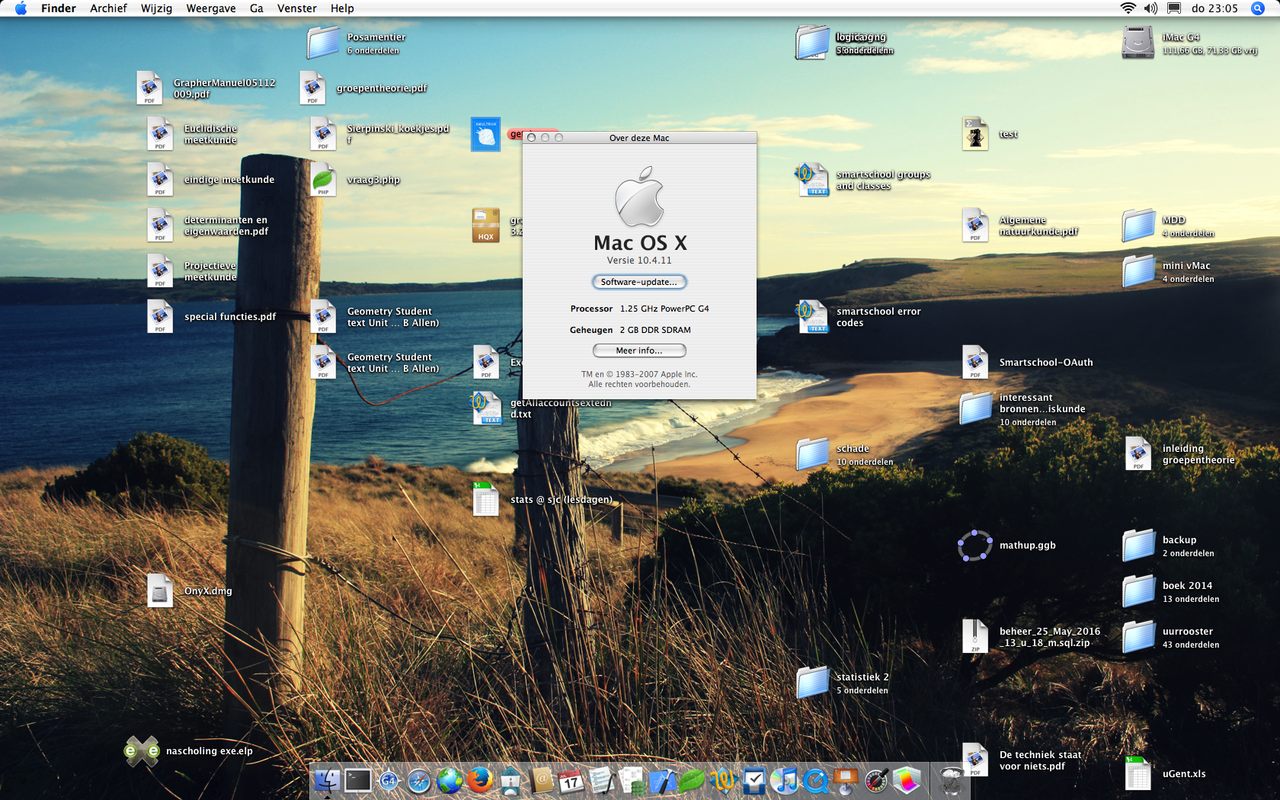
Task: Launch Keynote podium icon in Dock
Action: 846,780
